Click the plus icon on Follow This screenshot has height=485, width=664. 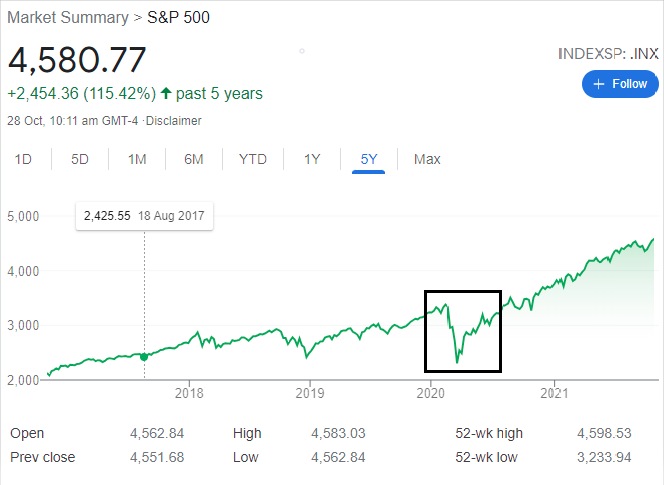click(x=599, y=84)
